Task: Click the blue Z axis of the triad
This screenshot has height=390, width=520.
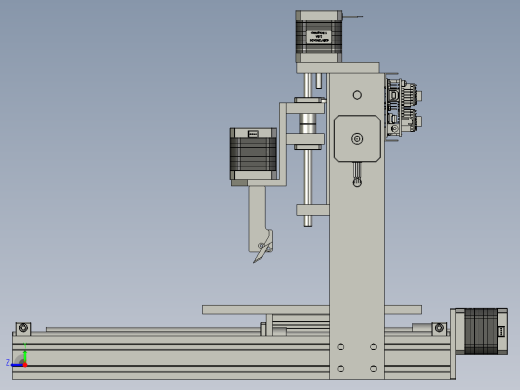Action: [x=17, y=365]
